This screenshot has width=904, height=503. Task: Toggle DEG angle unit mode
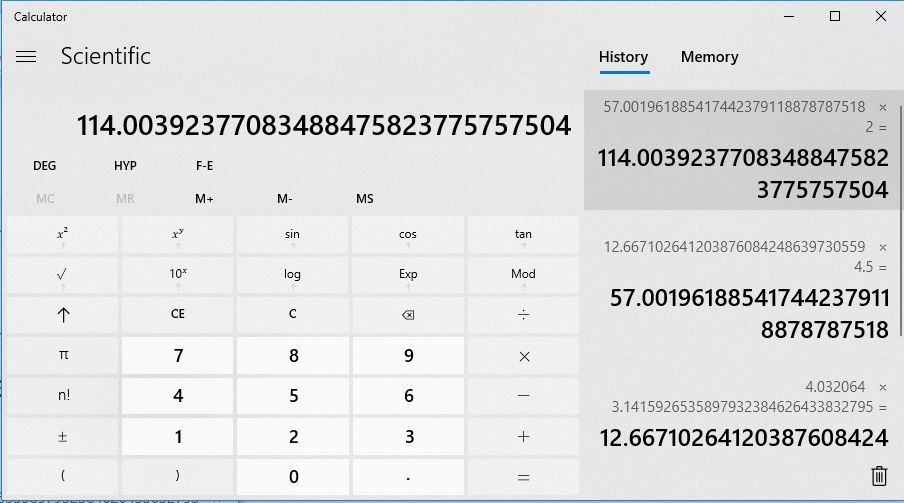coord(45,166)
